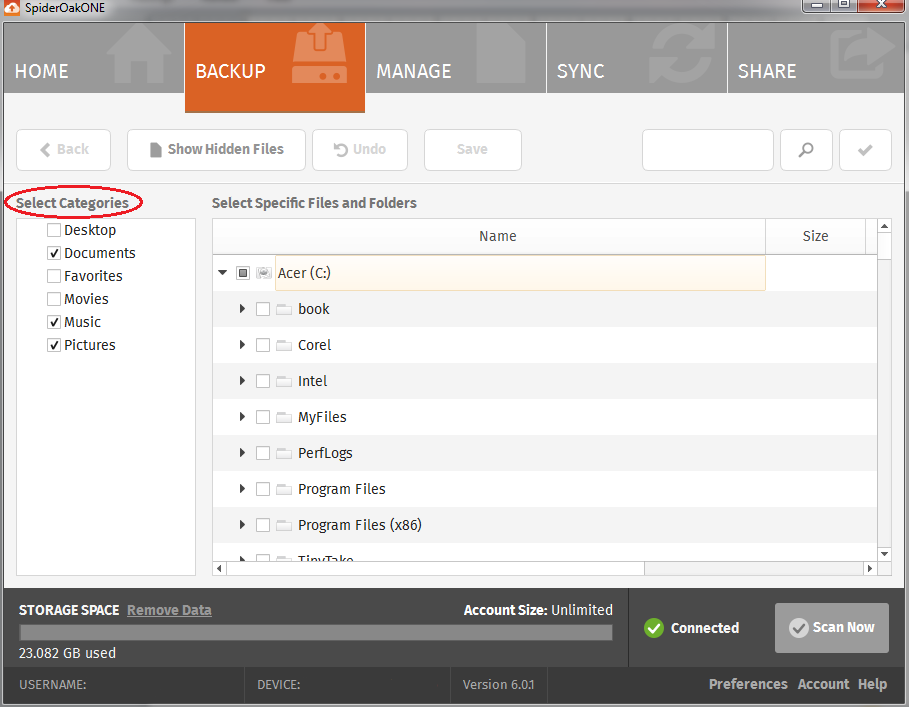The width and height of the screenshot is (909, 707).
Task: Open the Help link
Action: click(872, 684)
